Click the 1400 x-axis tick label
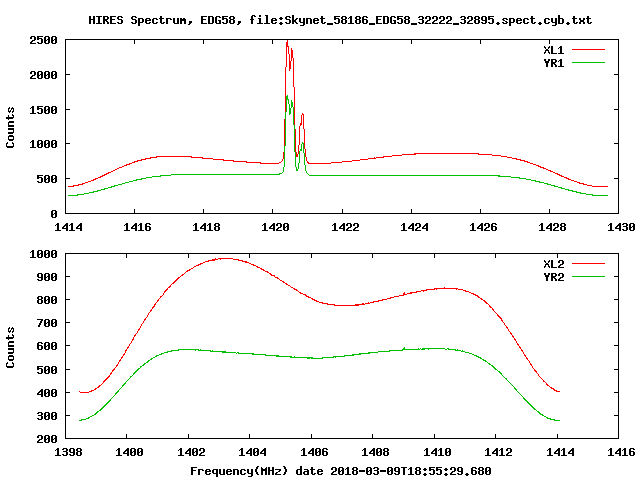The height and width of the screenshot is (480, 640). (129, 452)
